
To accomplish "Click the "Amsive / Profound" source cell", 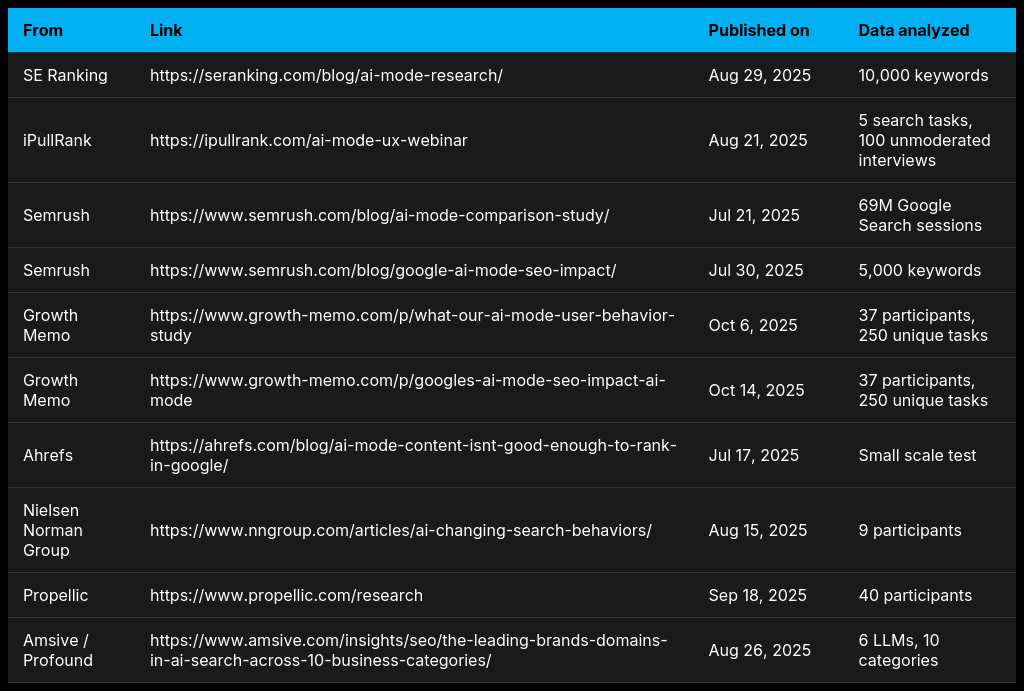I will (58, 651).
